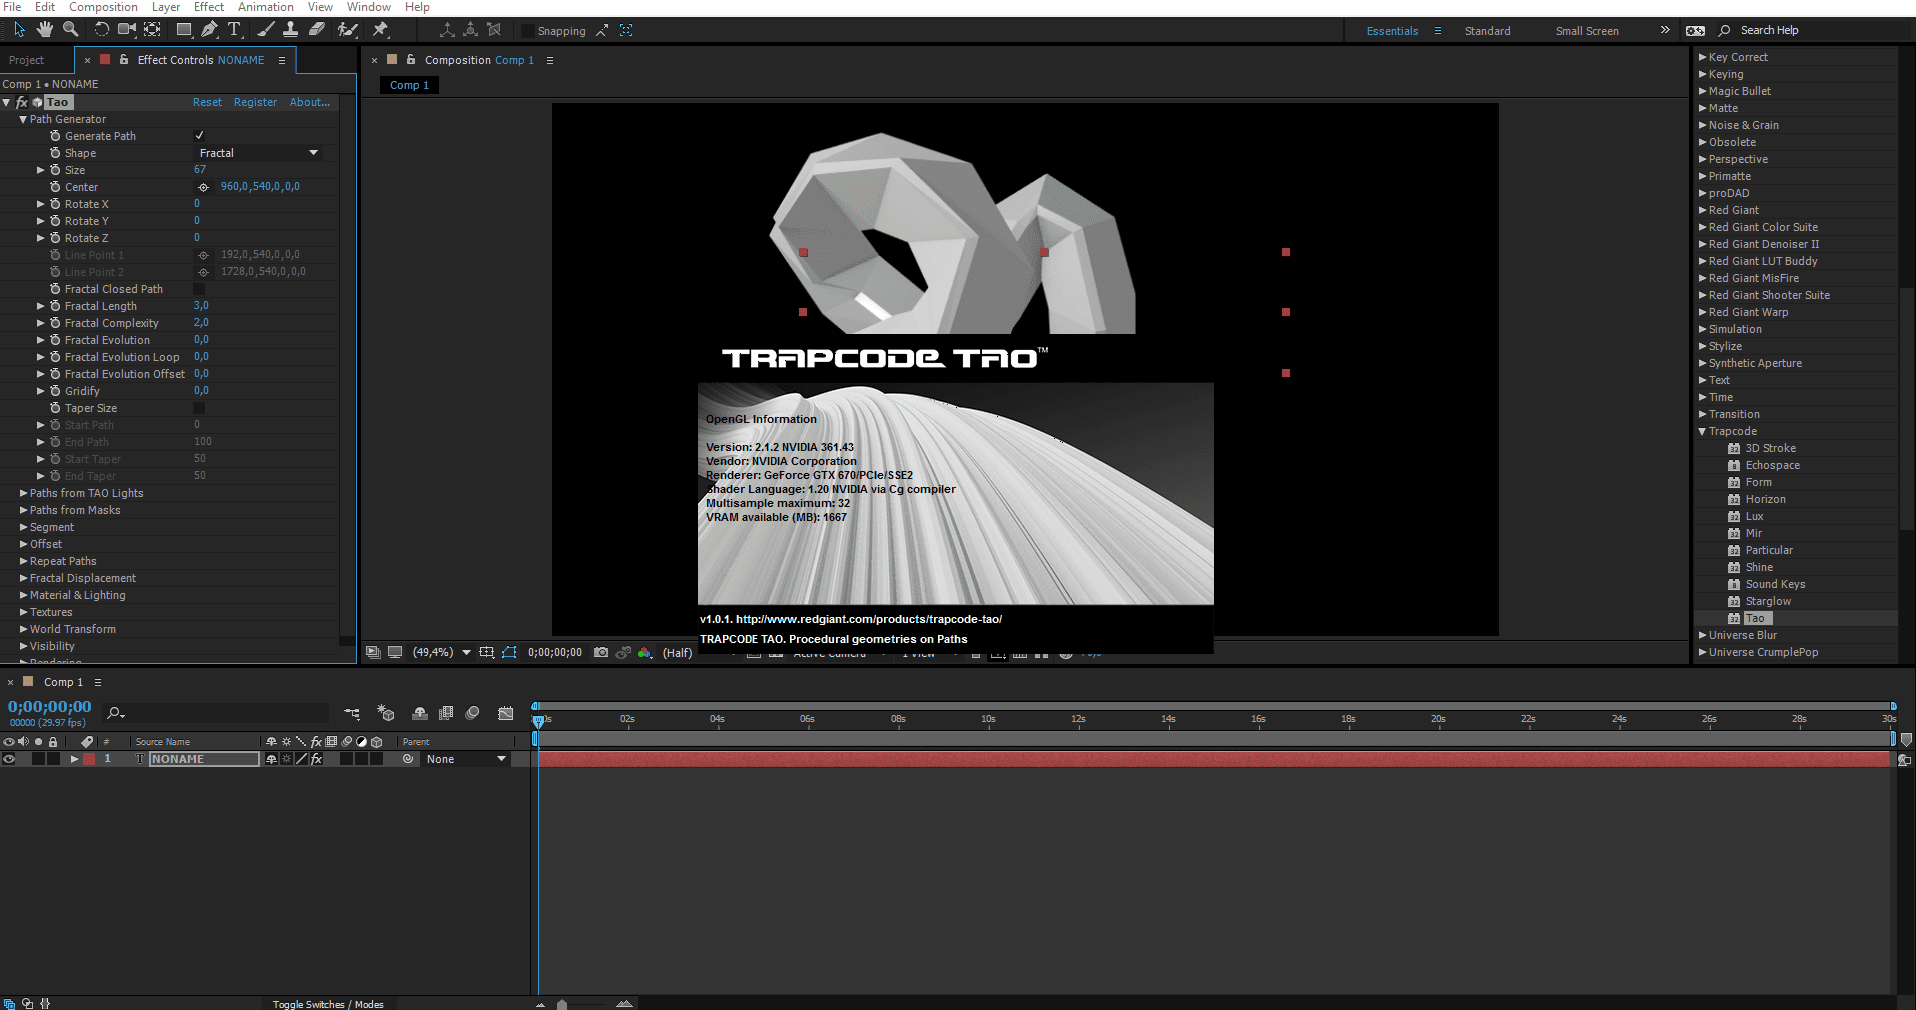Viewport: 1916px width, 1010px height.
Task: Click the timeline Motion Blur enable icon
Action: click(473, 713)
